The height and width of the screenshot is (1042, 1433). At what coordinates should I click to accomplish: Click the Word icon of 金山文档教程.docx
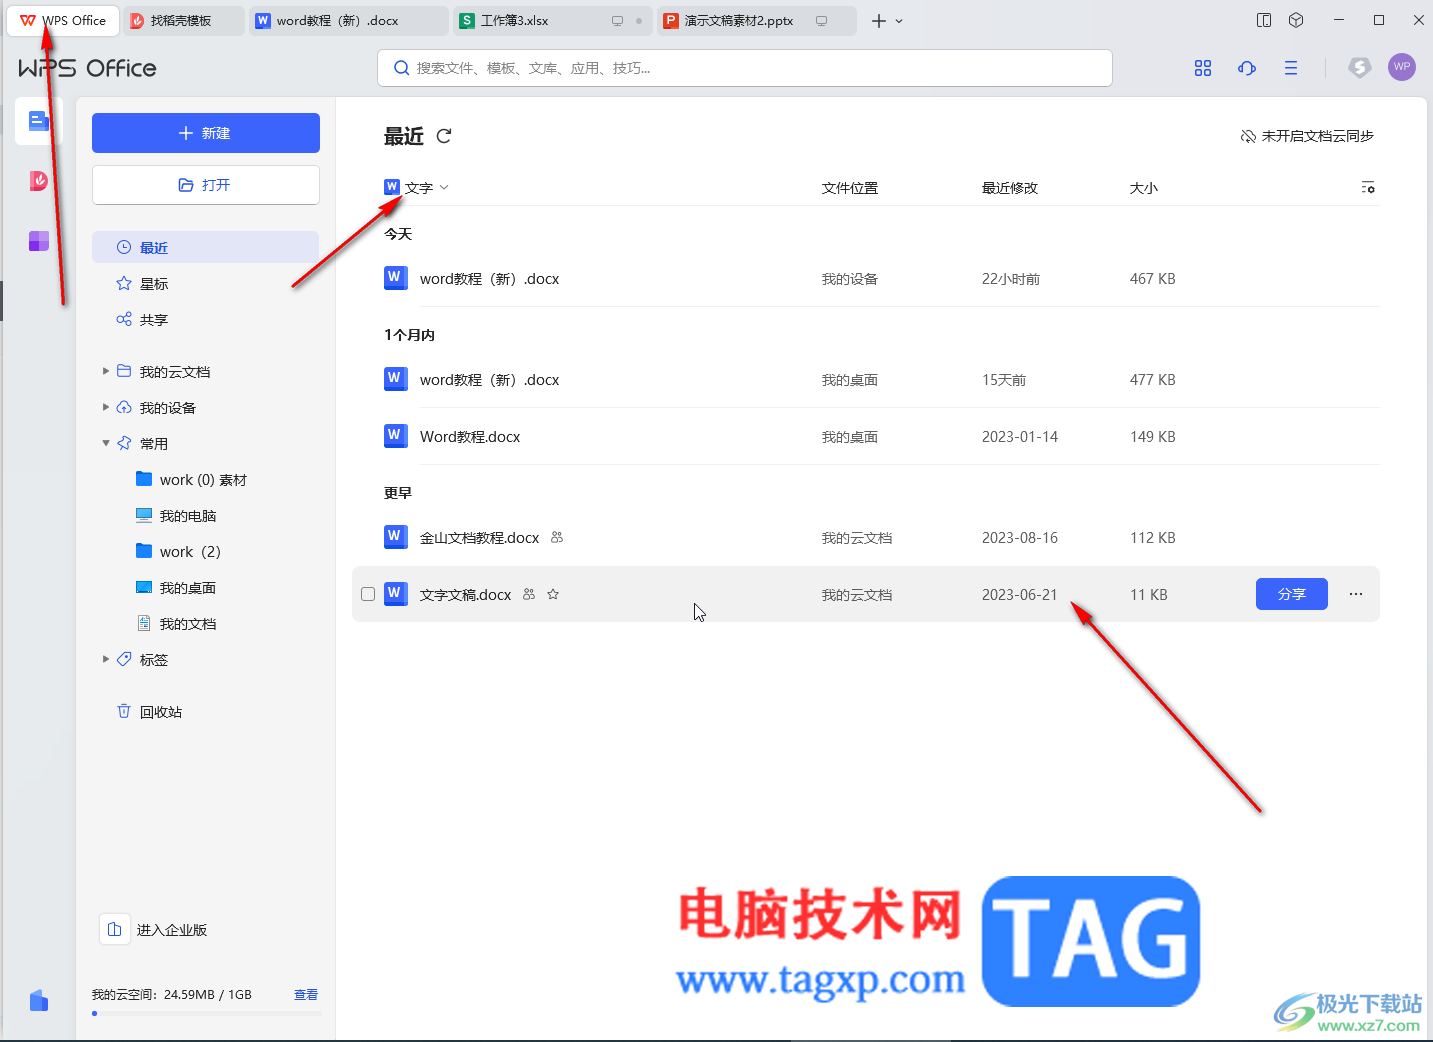click(x=395, y=537)
